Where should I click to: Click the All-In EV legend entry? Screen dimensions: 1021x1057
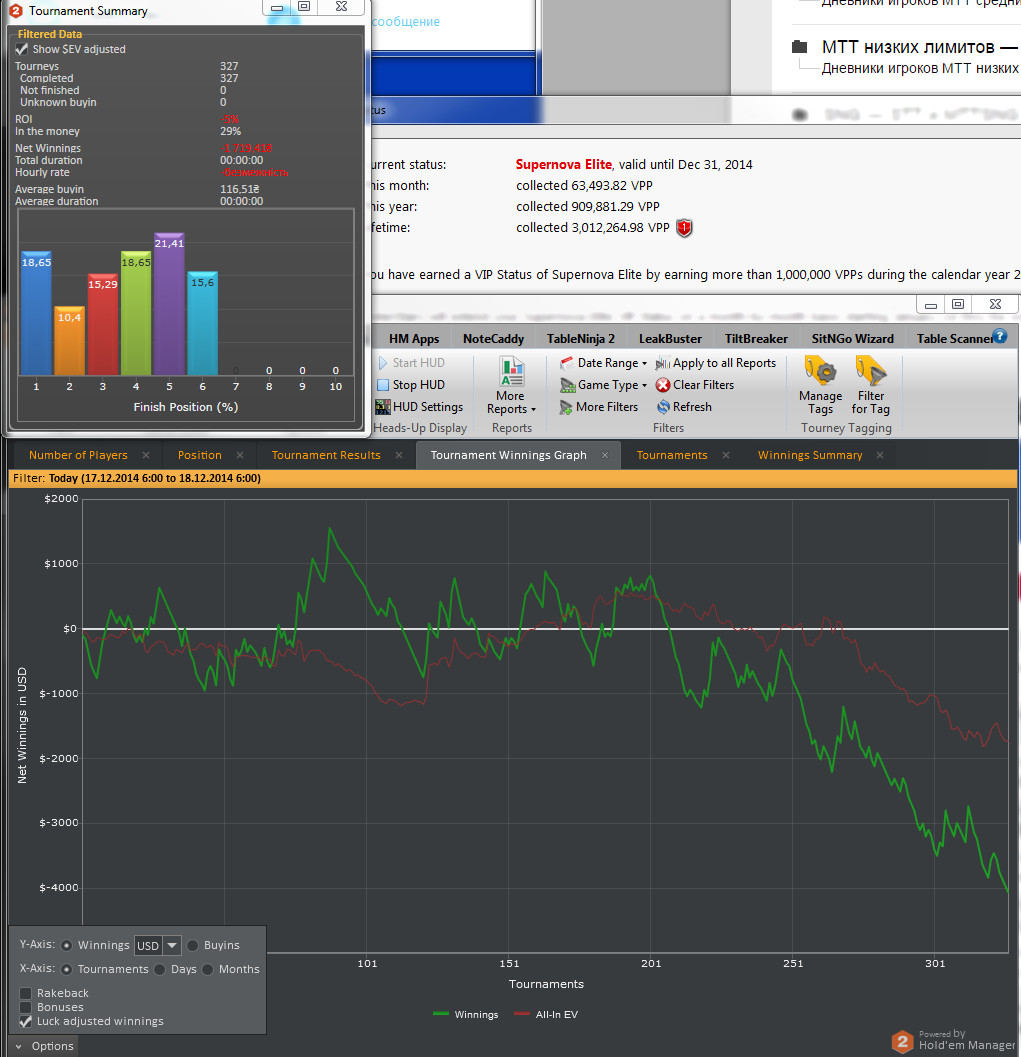pyautogui.click(x=546, y=1015)
